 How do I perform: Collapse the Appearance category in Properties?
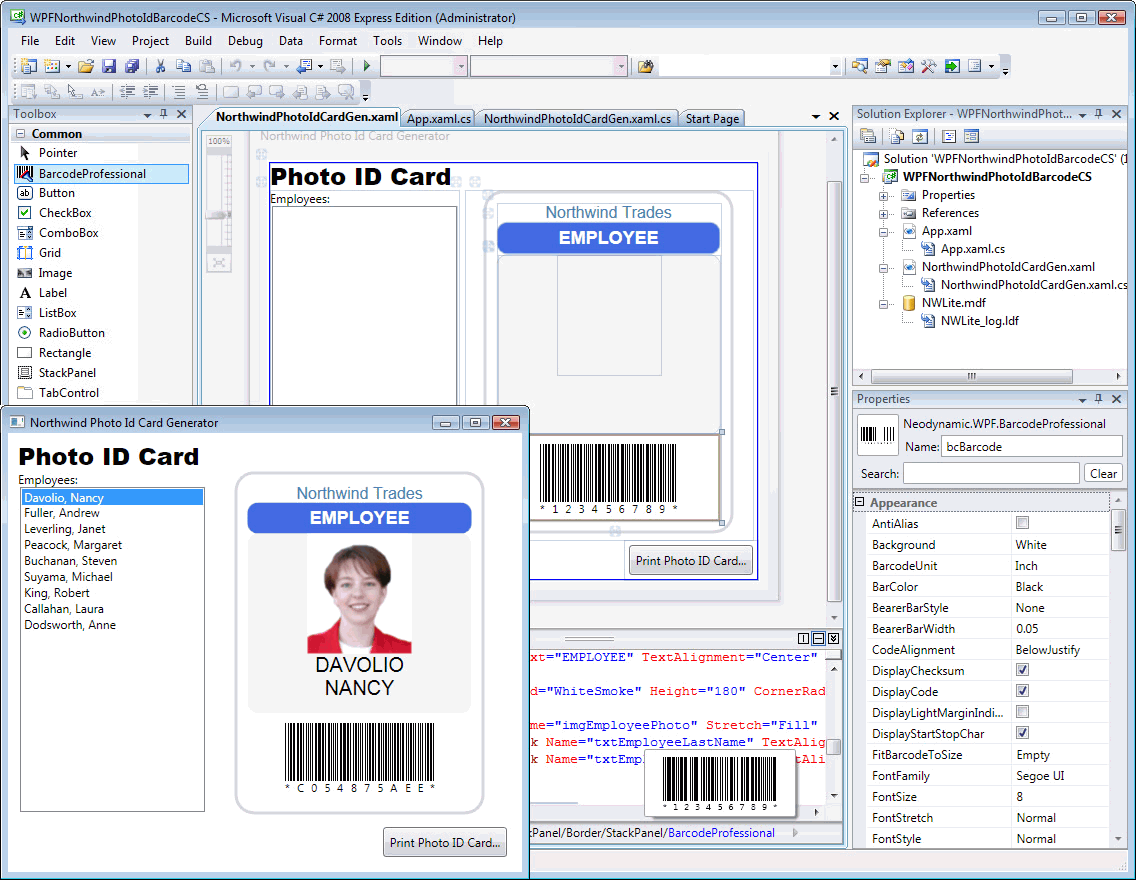click(860, 502)
